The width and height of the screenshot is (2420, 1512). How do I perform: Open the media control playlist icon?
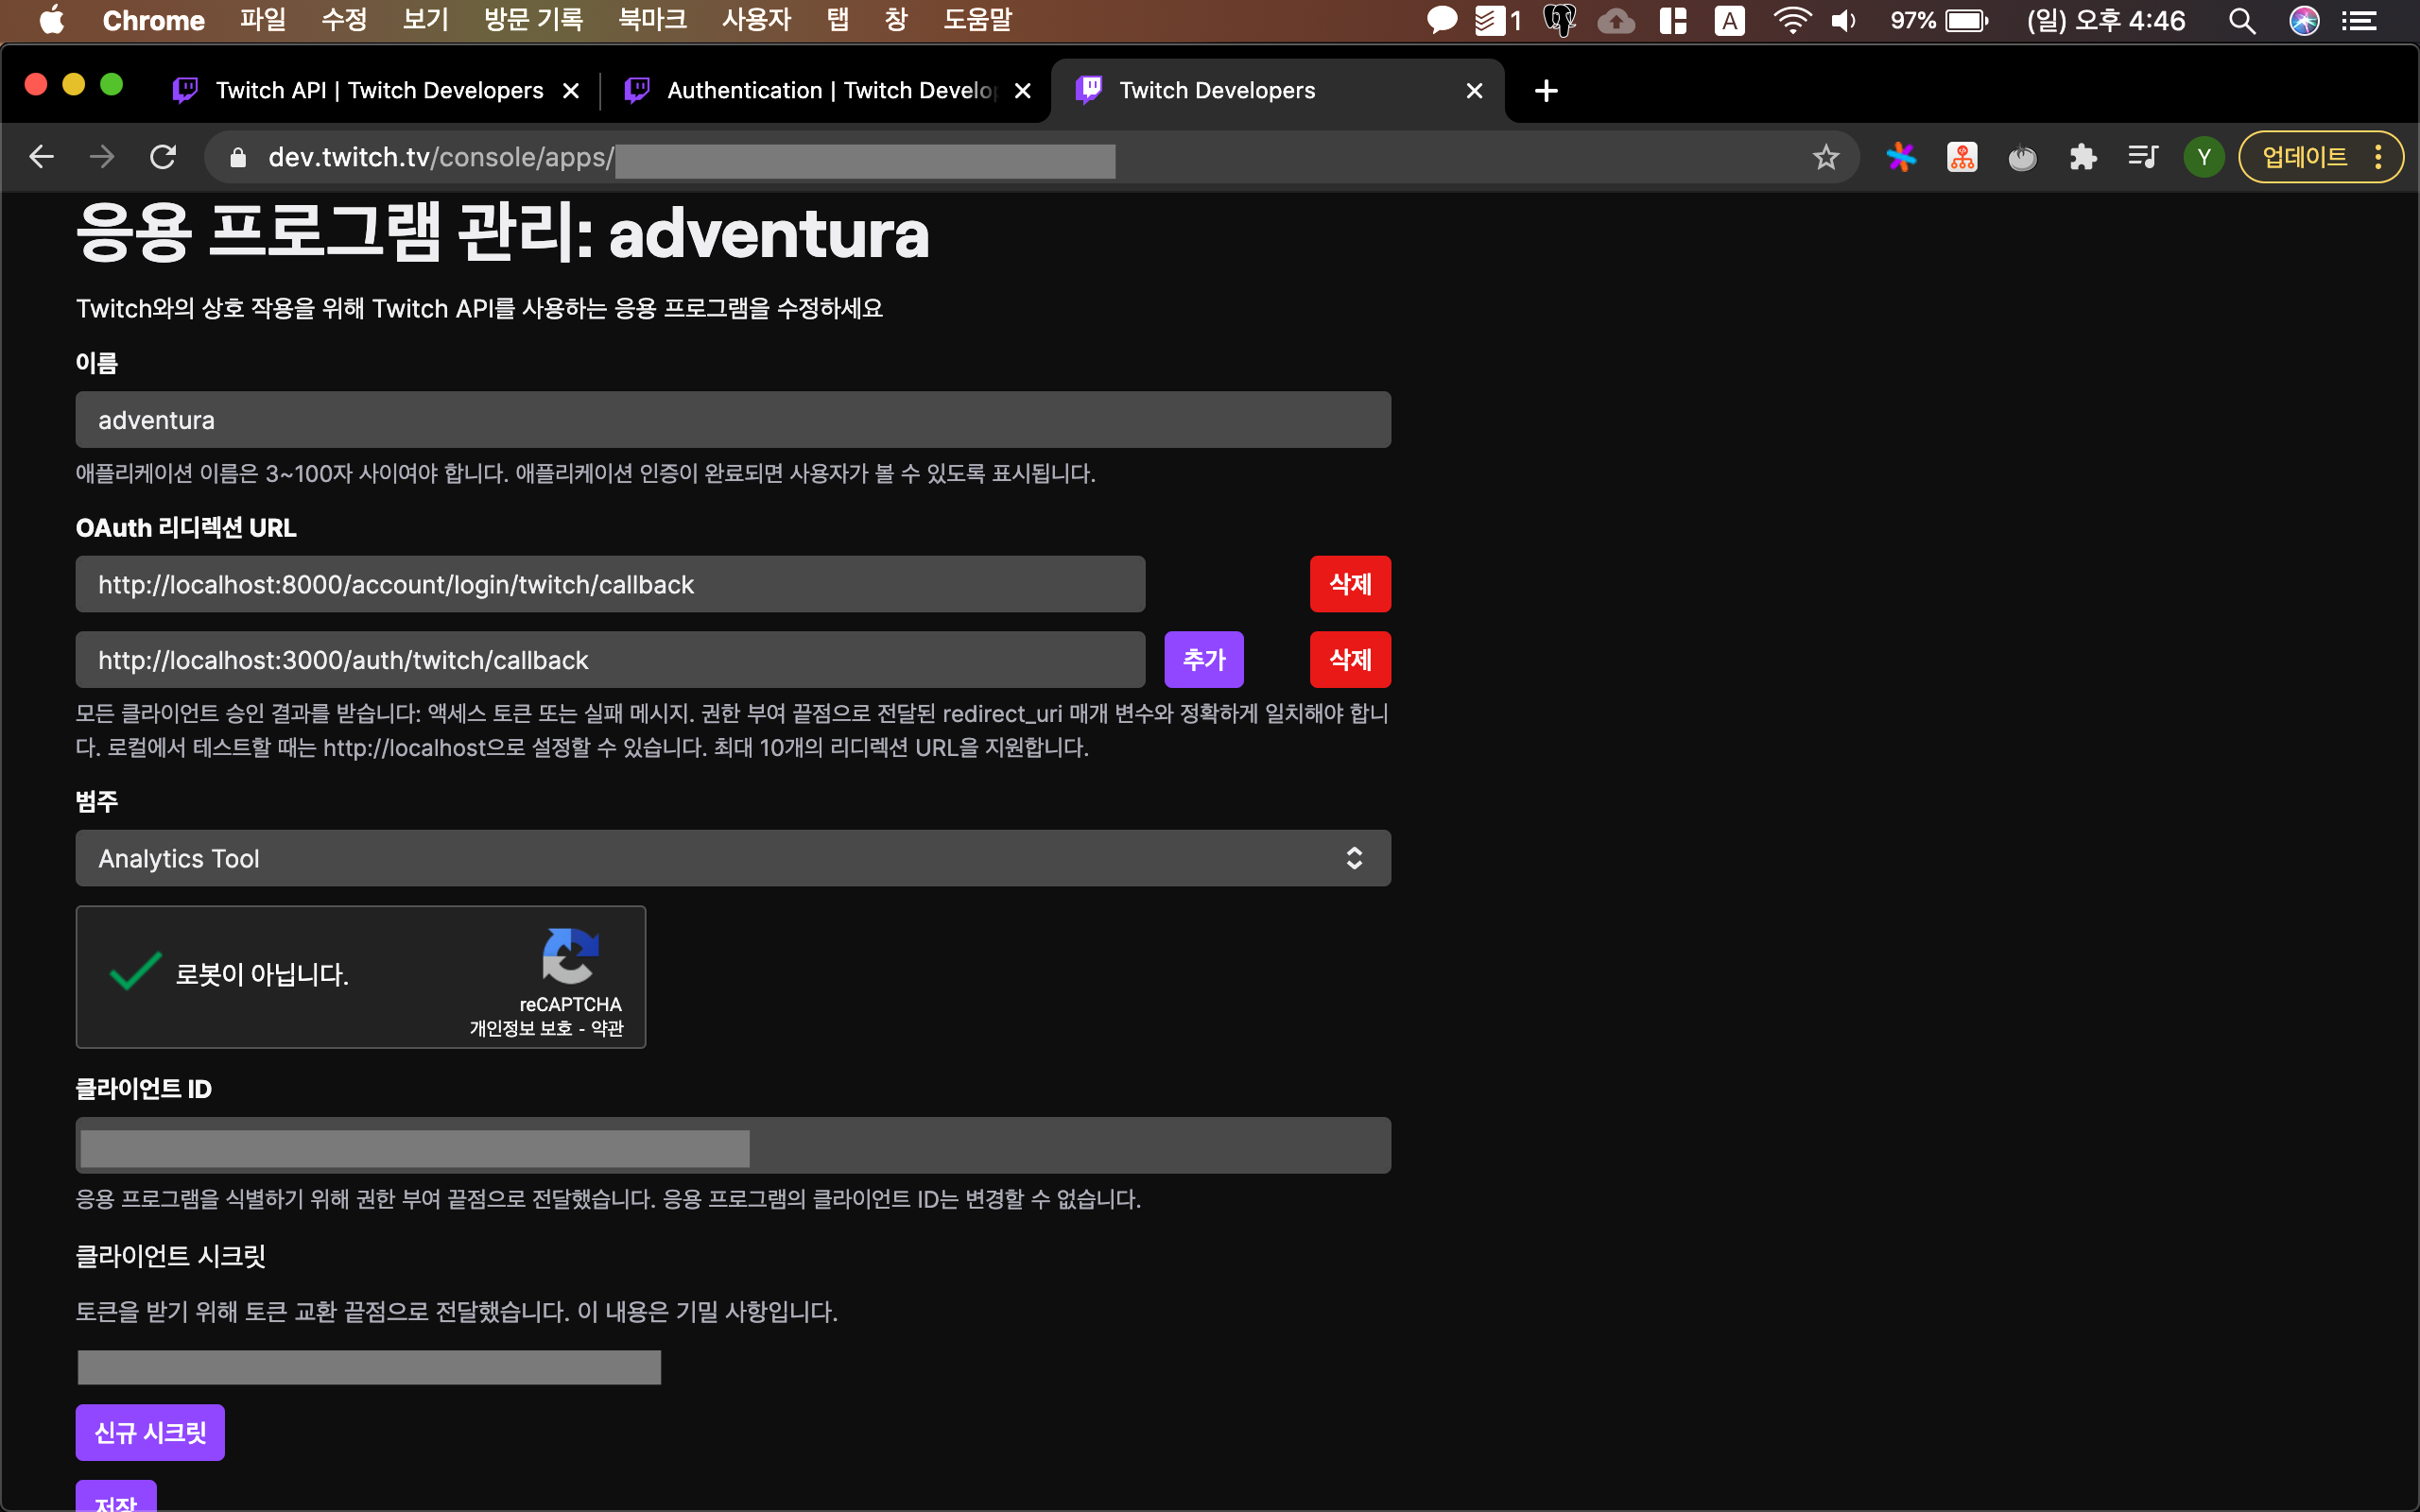pos(2142,157)
